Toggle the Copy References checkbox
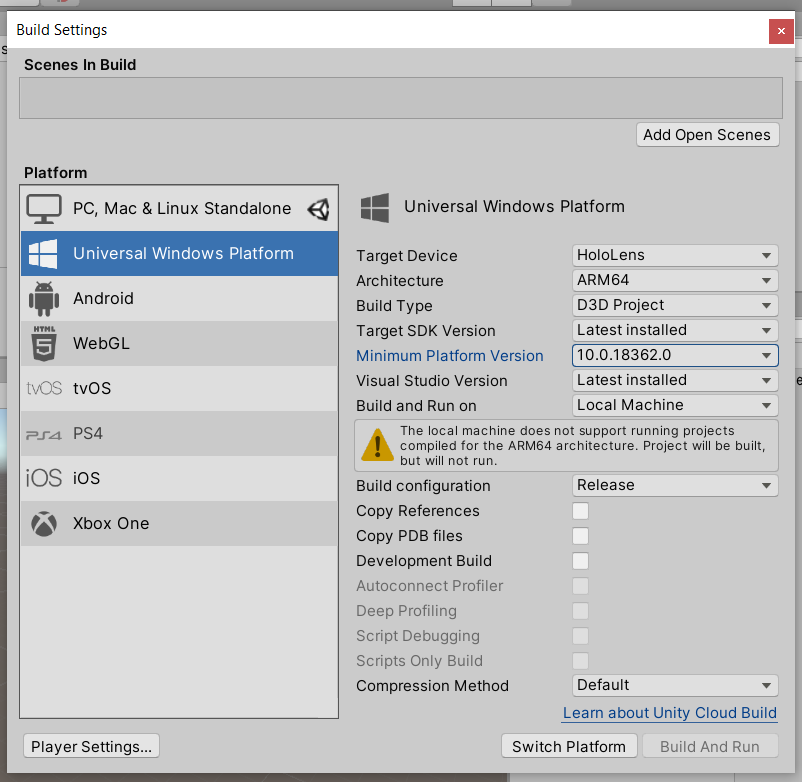The height and width of the screenshot is (782, 802). [581, 511]
